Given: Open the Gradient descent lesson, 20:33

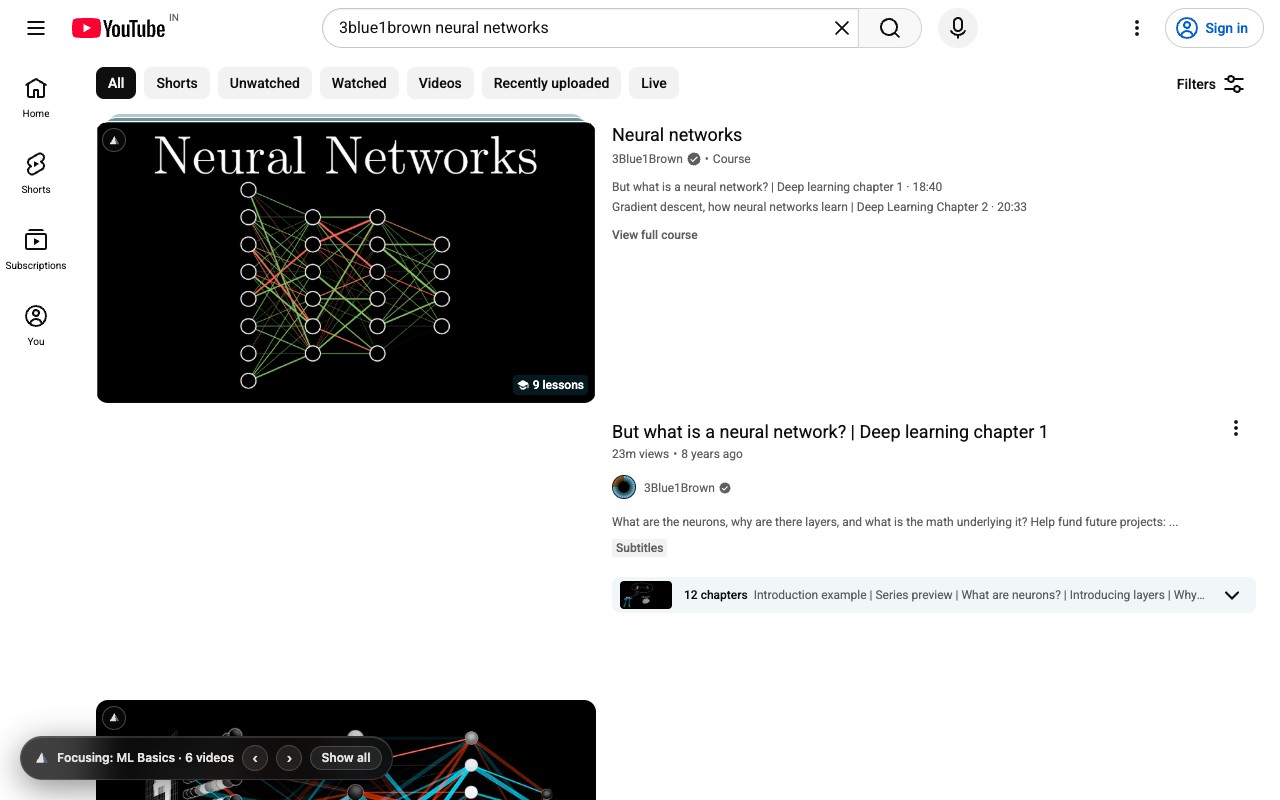Looking at the screenshot, I should pos(819,207).
